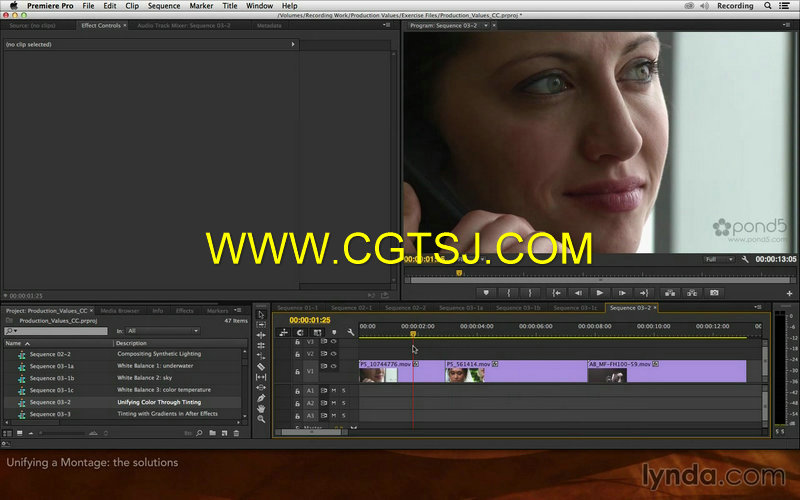The width and height of the screenshot is (800, 500).
Task: Toggle nest sequences option in timeline header
Action: point(284,332)
